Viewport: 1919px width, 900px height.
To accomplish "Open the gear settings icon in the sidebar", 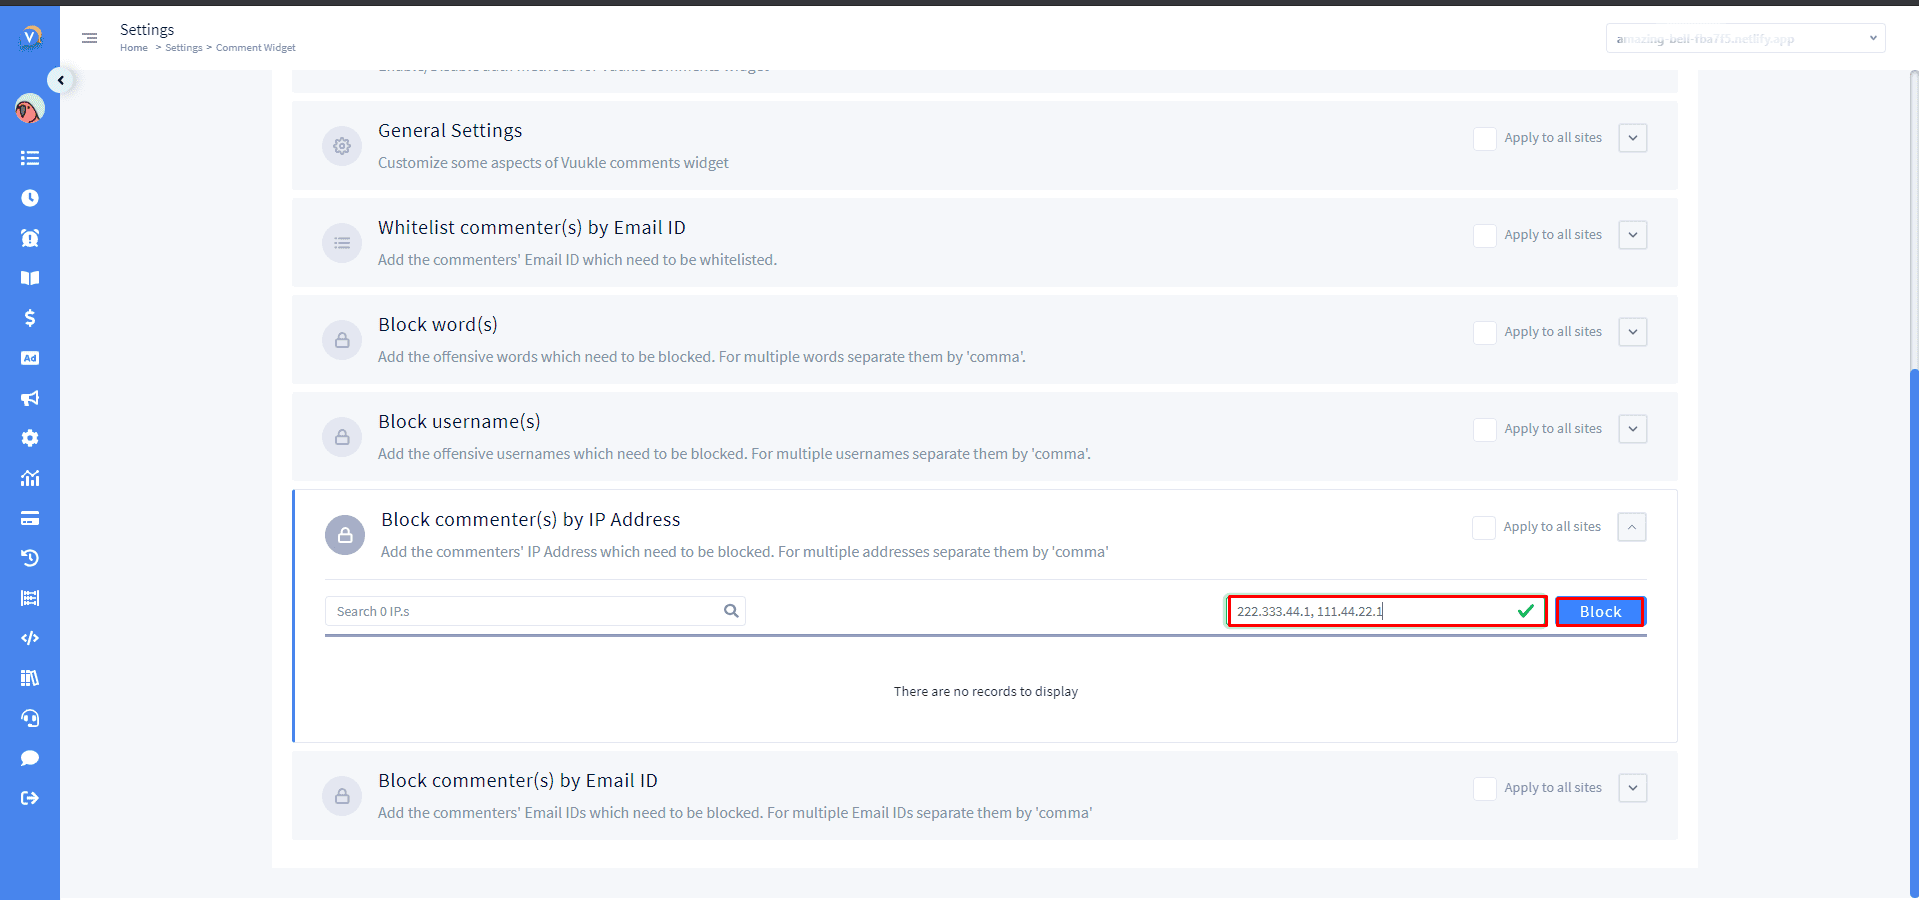I will 30,438.
